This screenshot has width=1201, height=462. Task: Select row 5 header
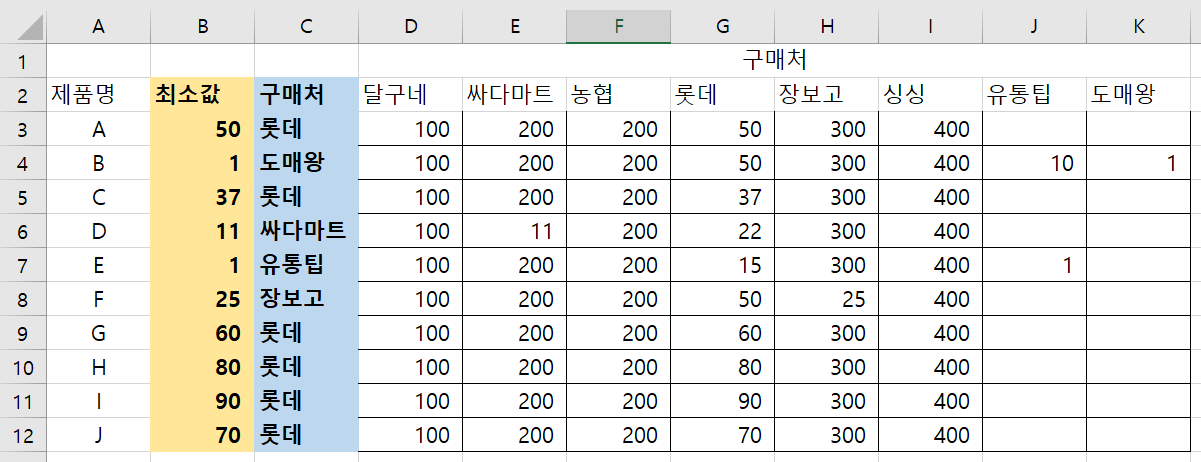23,197
